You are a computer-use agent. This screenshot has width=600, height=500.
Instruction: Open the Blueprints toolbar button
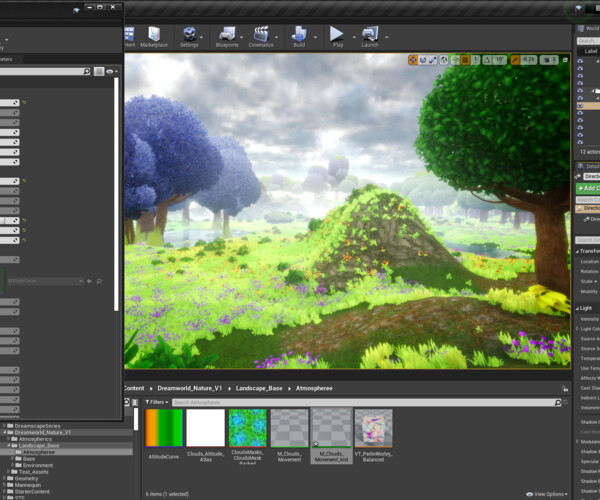[x=227, y=37]
